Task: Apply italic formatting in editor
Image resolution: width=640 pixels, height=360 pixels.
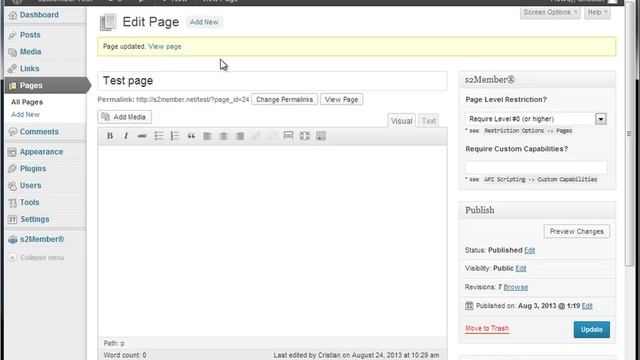Action: 126,136
